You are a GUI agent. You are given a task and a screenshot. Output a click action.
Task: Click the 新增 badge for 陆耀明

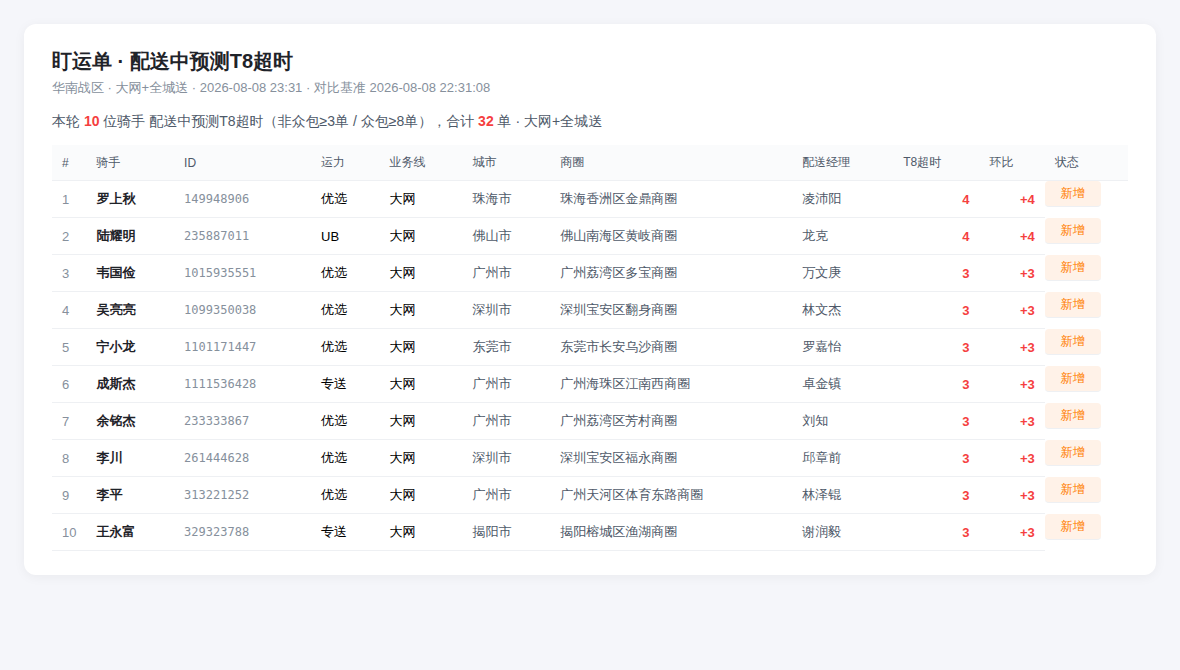[x=1072, y=230]
